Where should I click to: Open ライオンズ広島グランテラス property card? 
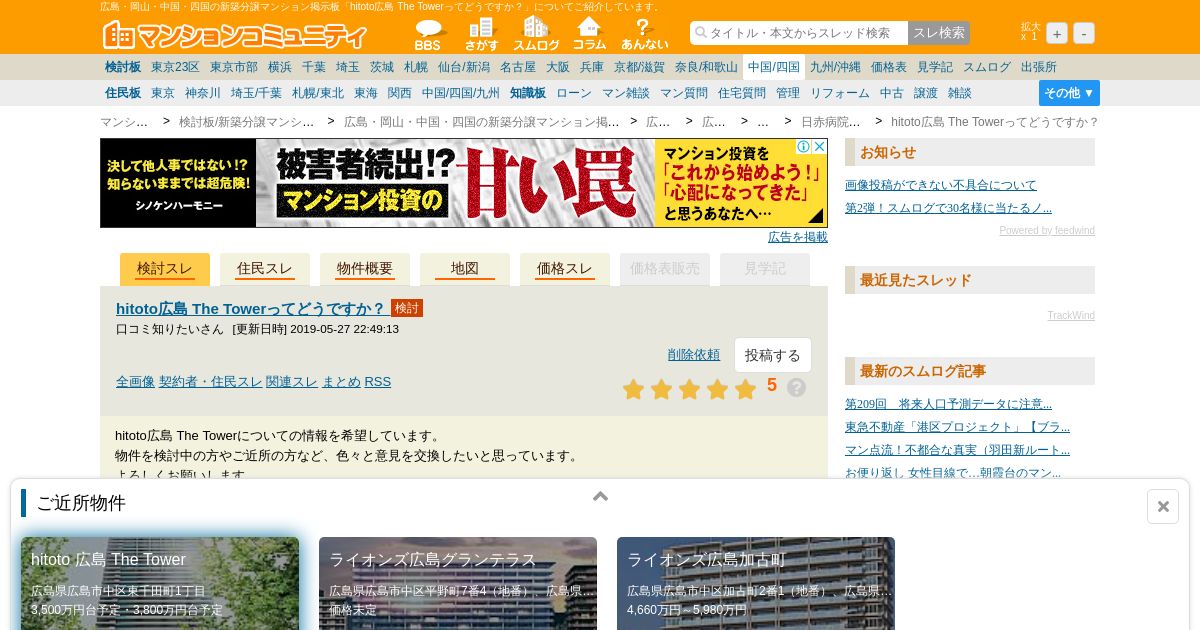pos(458,583)
